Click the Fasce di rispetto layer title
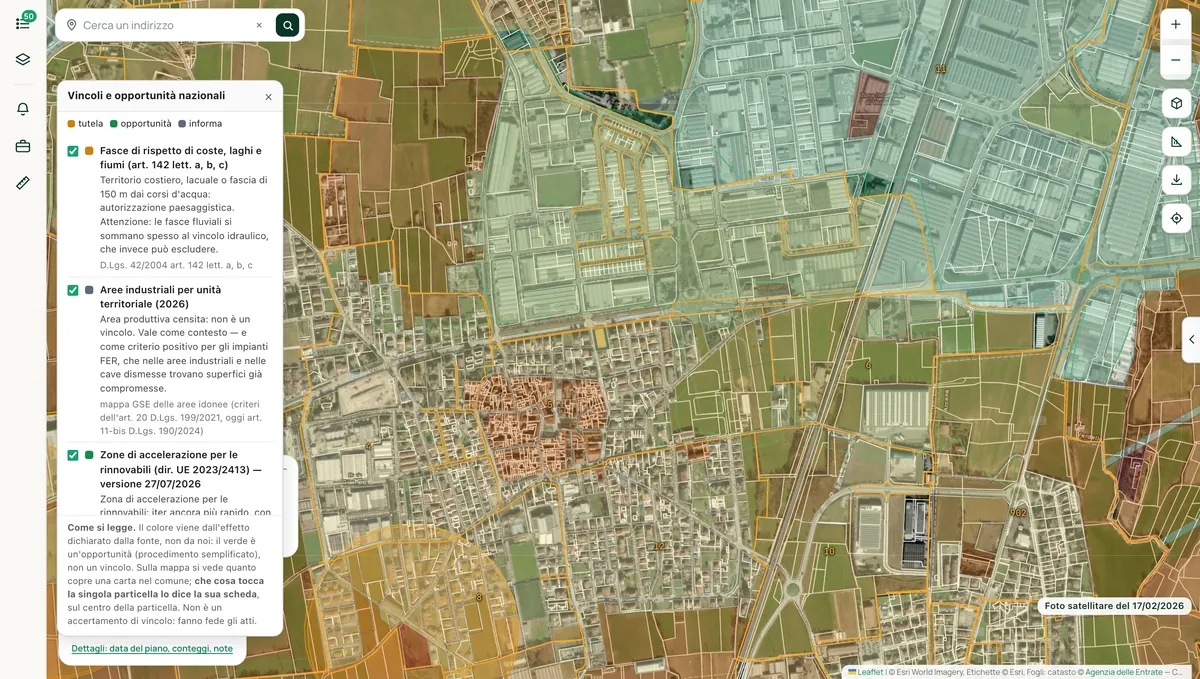 181,158
